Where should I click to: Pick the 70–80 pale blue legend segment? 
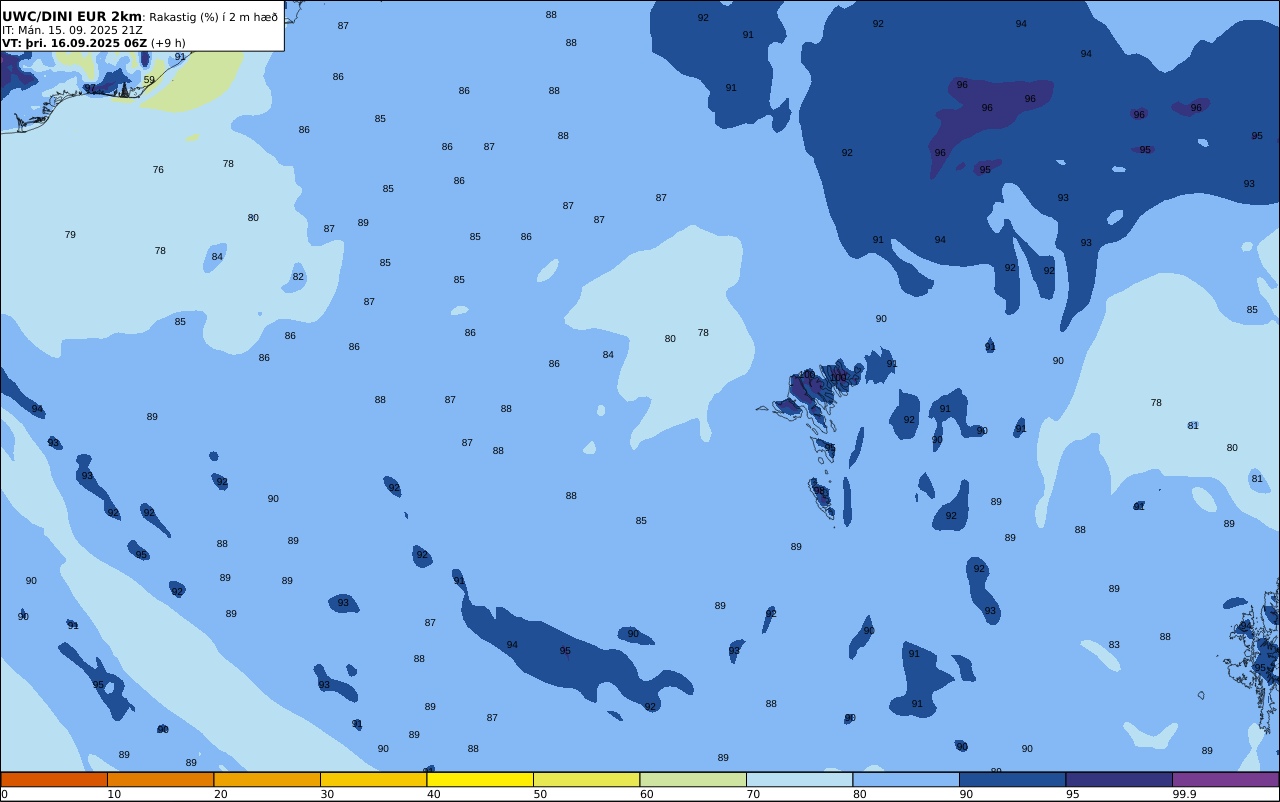click(x=799, y=779)
